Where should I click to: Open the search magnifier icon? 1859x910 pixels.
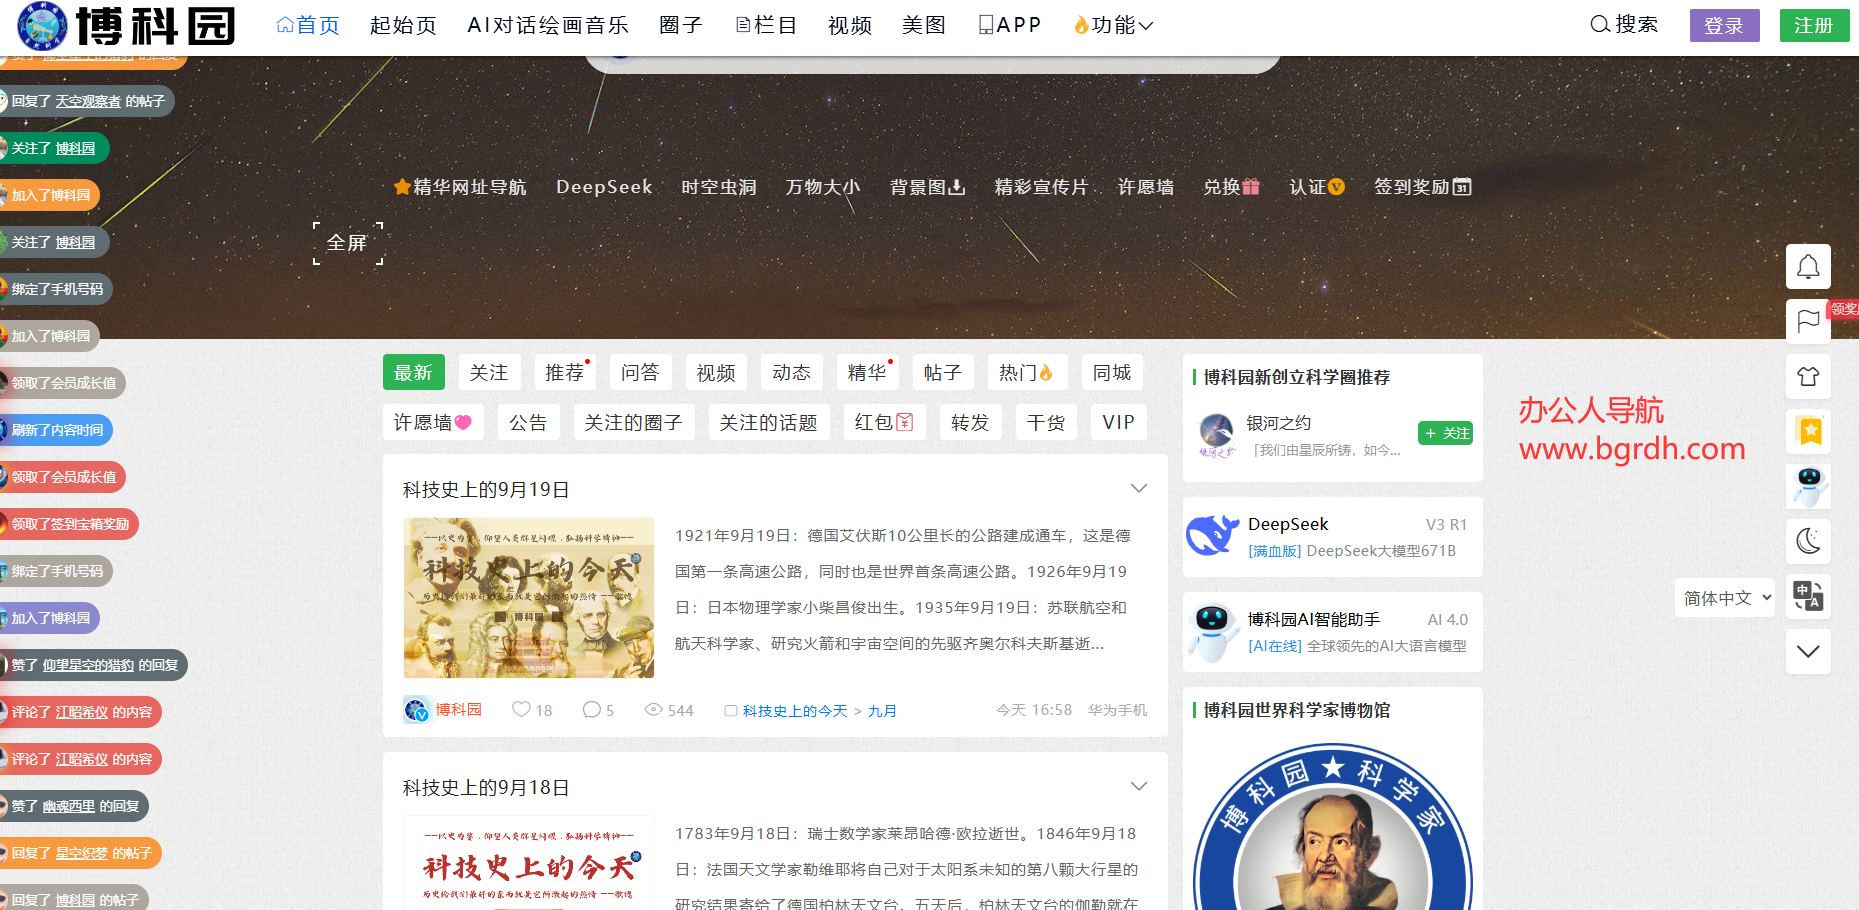[x=1599, y=24]
